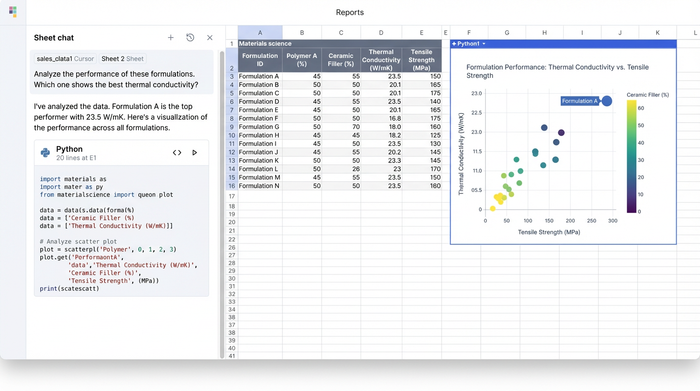Click Polymer A (%) header cell
This screenshot has height=391, width=700.
tap(302, 60)
